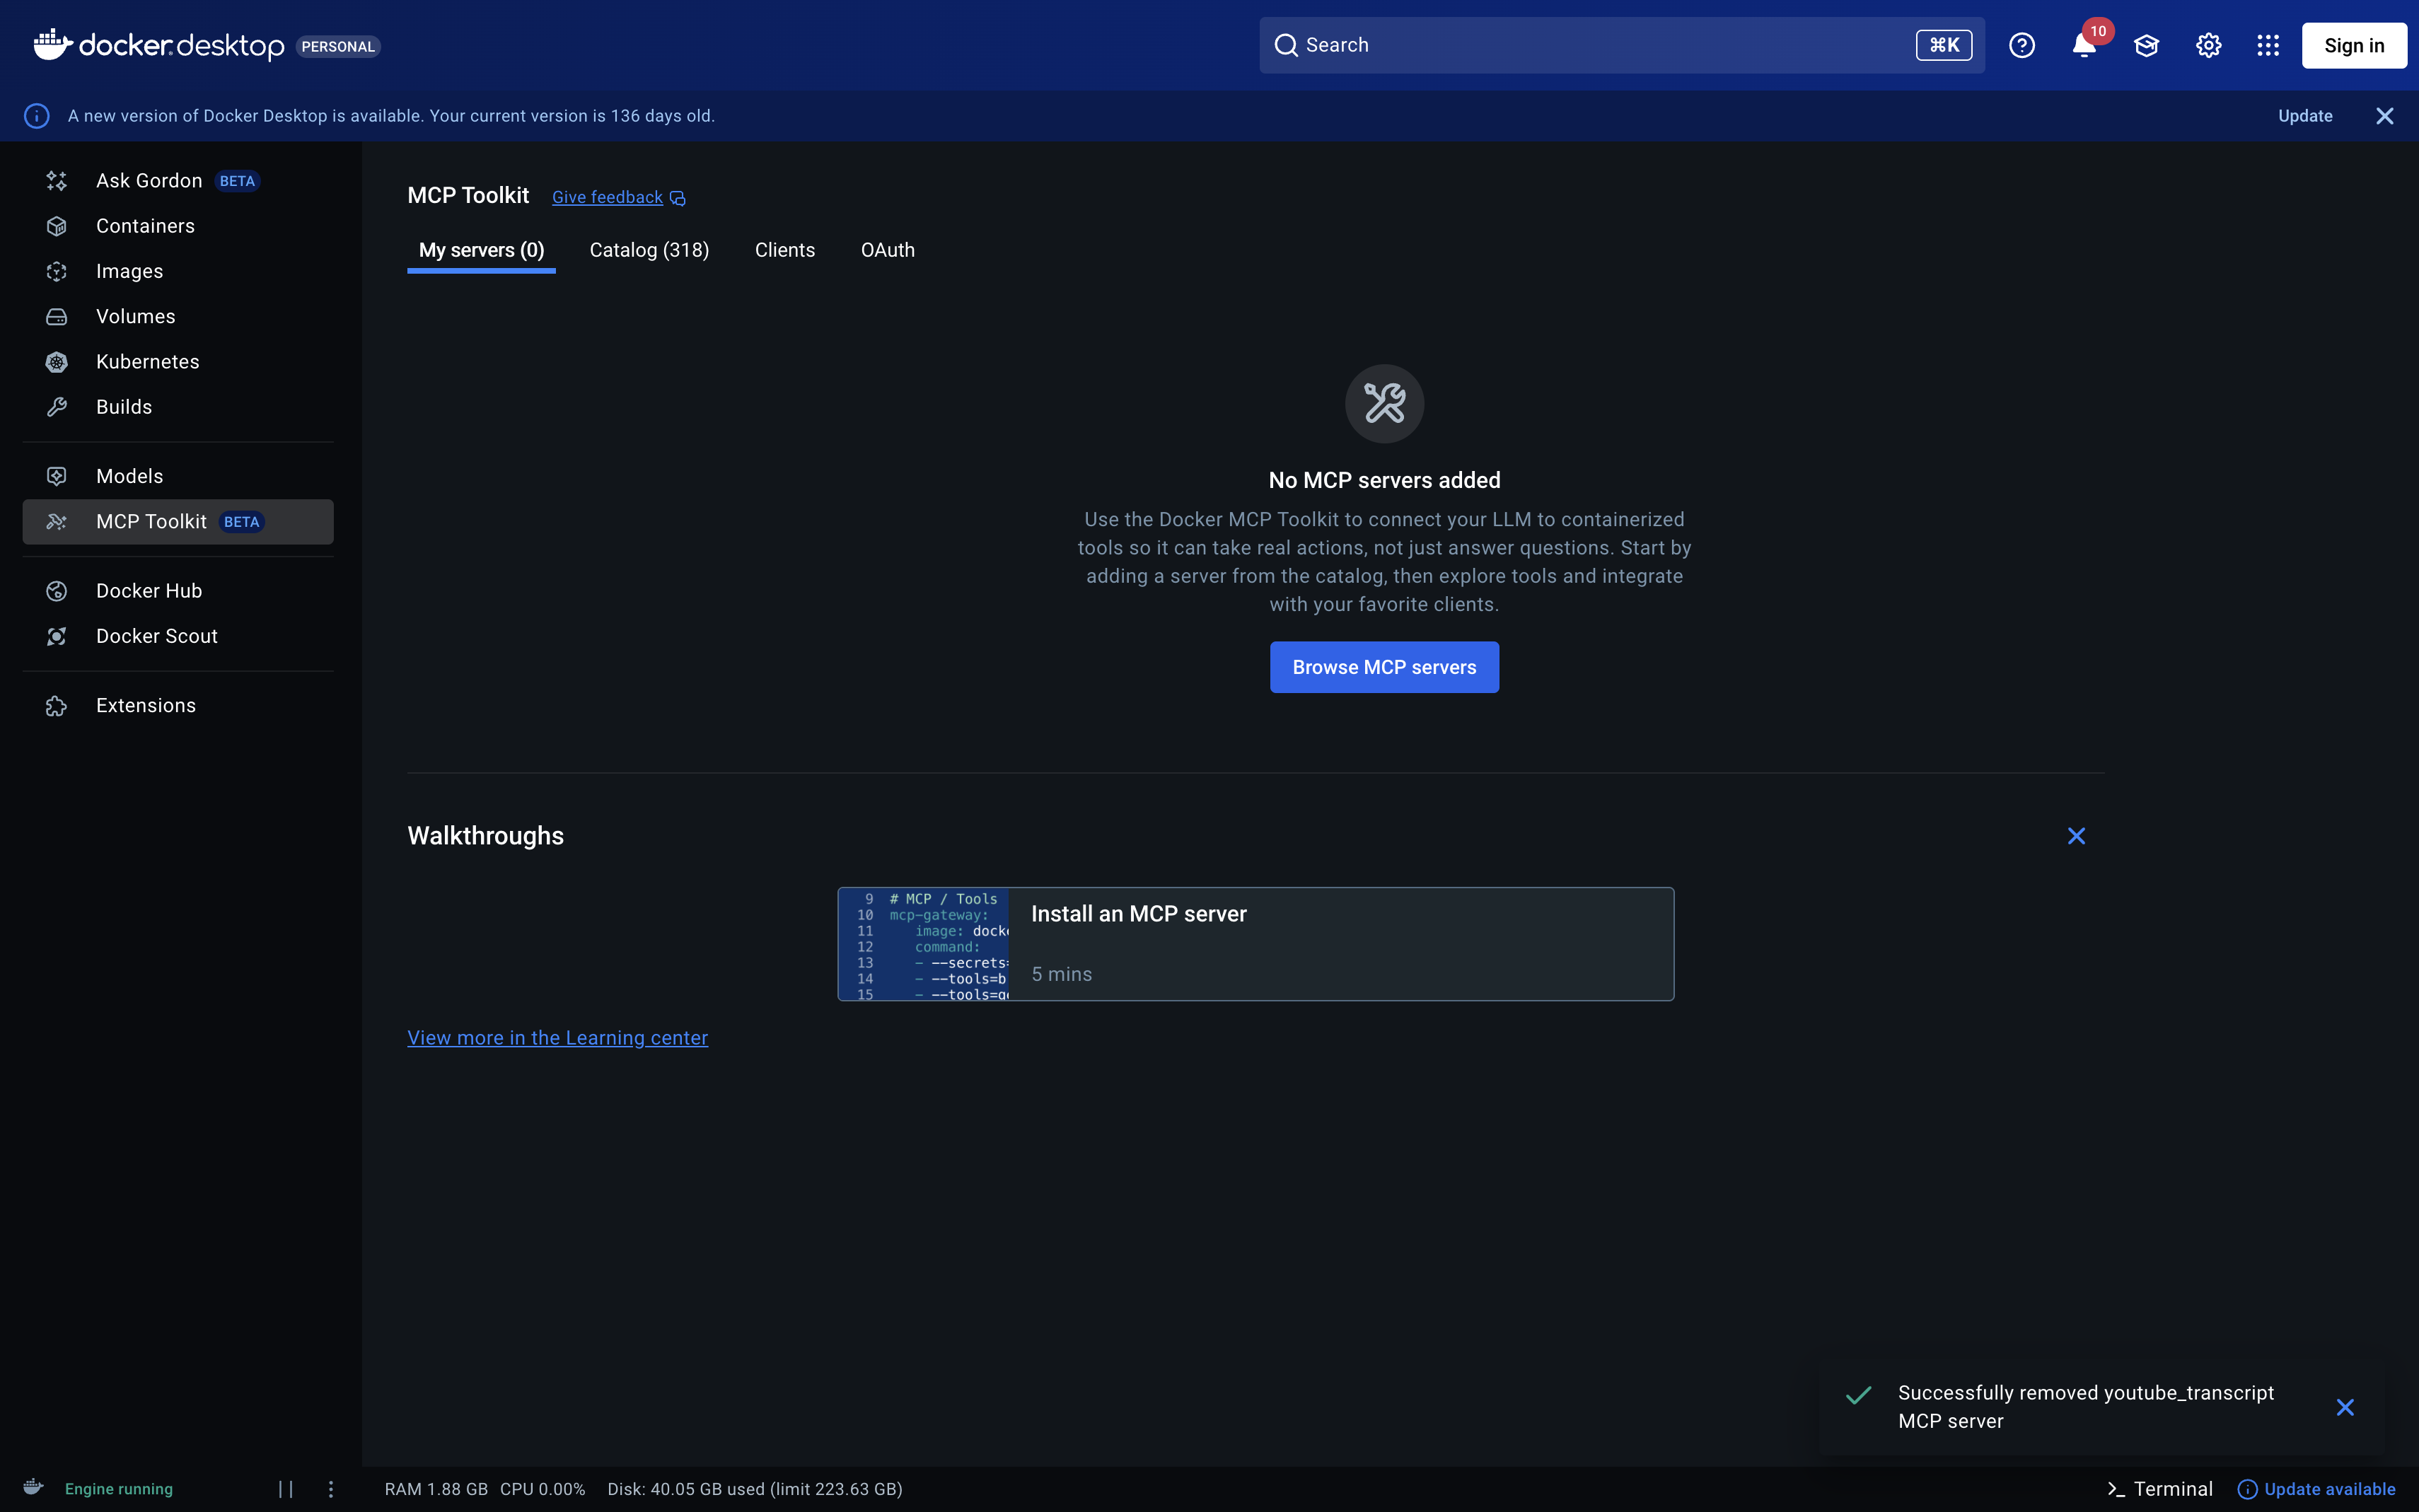Click Browse MCP servers button

point(1384,667)
